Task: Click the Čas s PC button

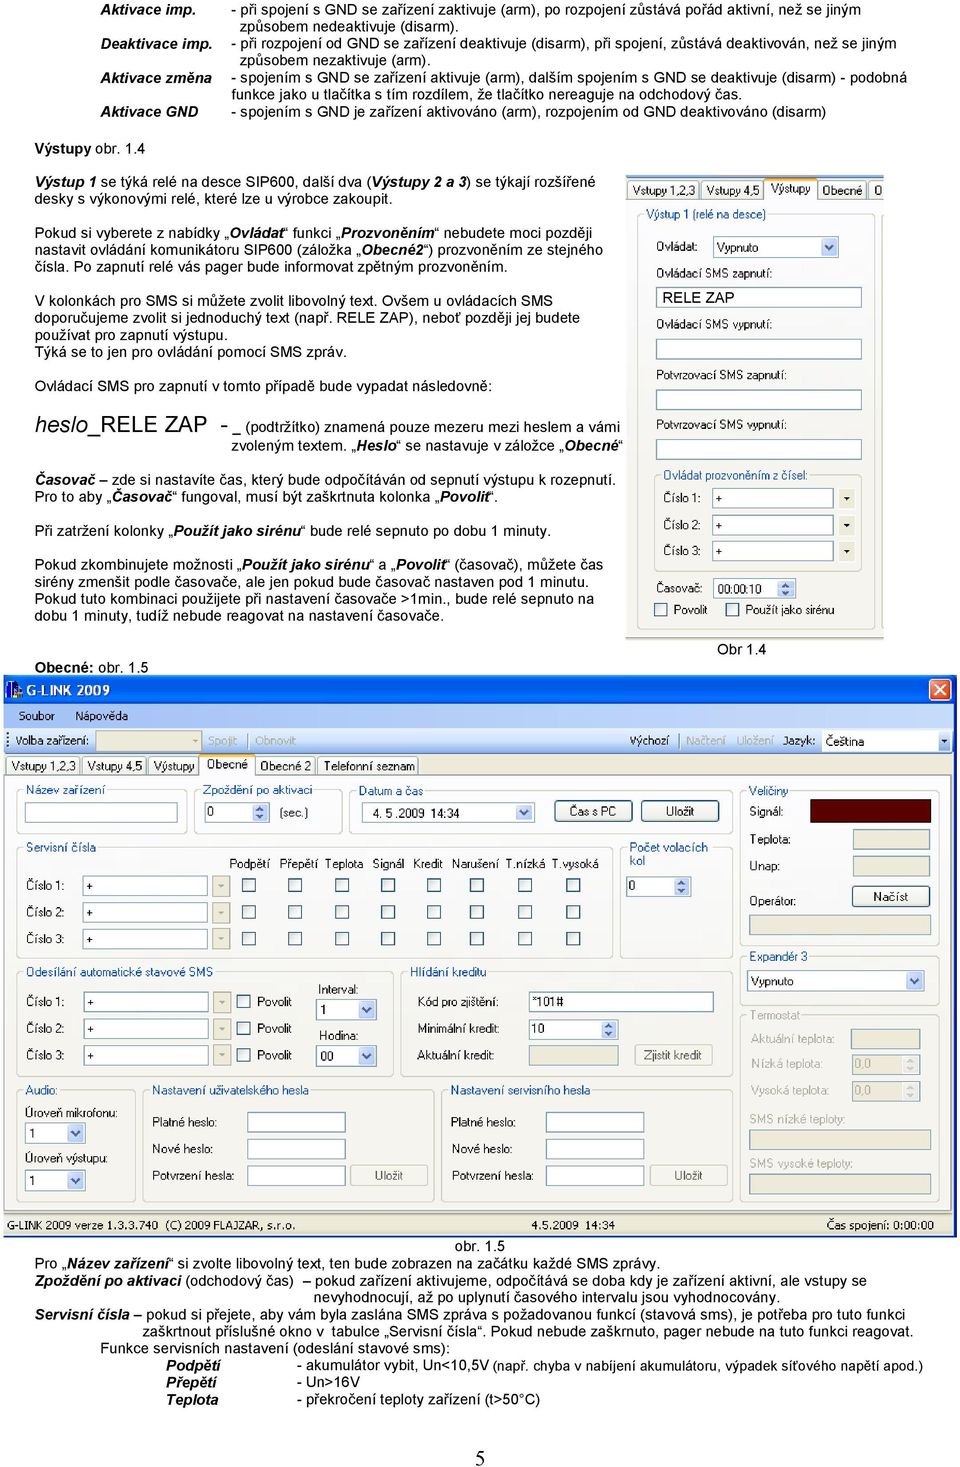Action: 593,811
